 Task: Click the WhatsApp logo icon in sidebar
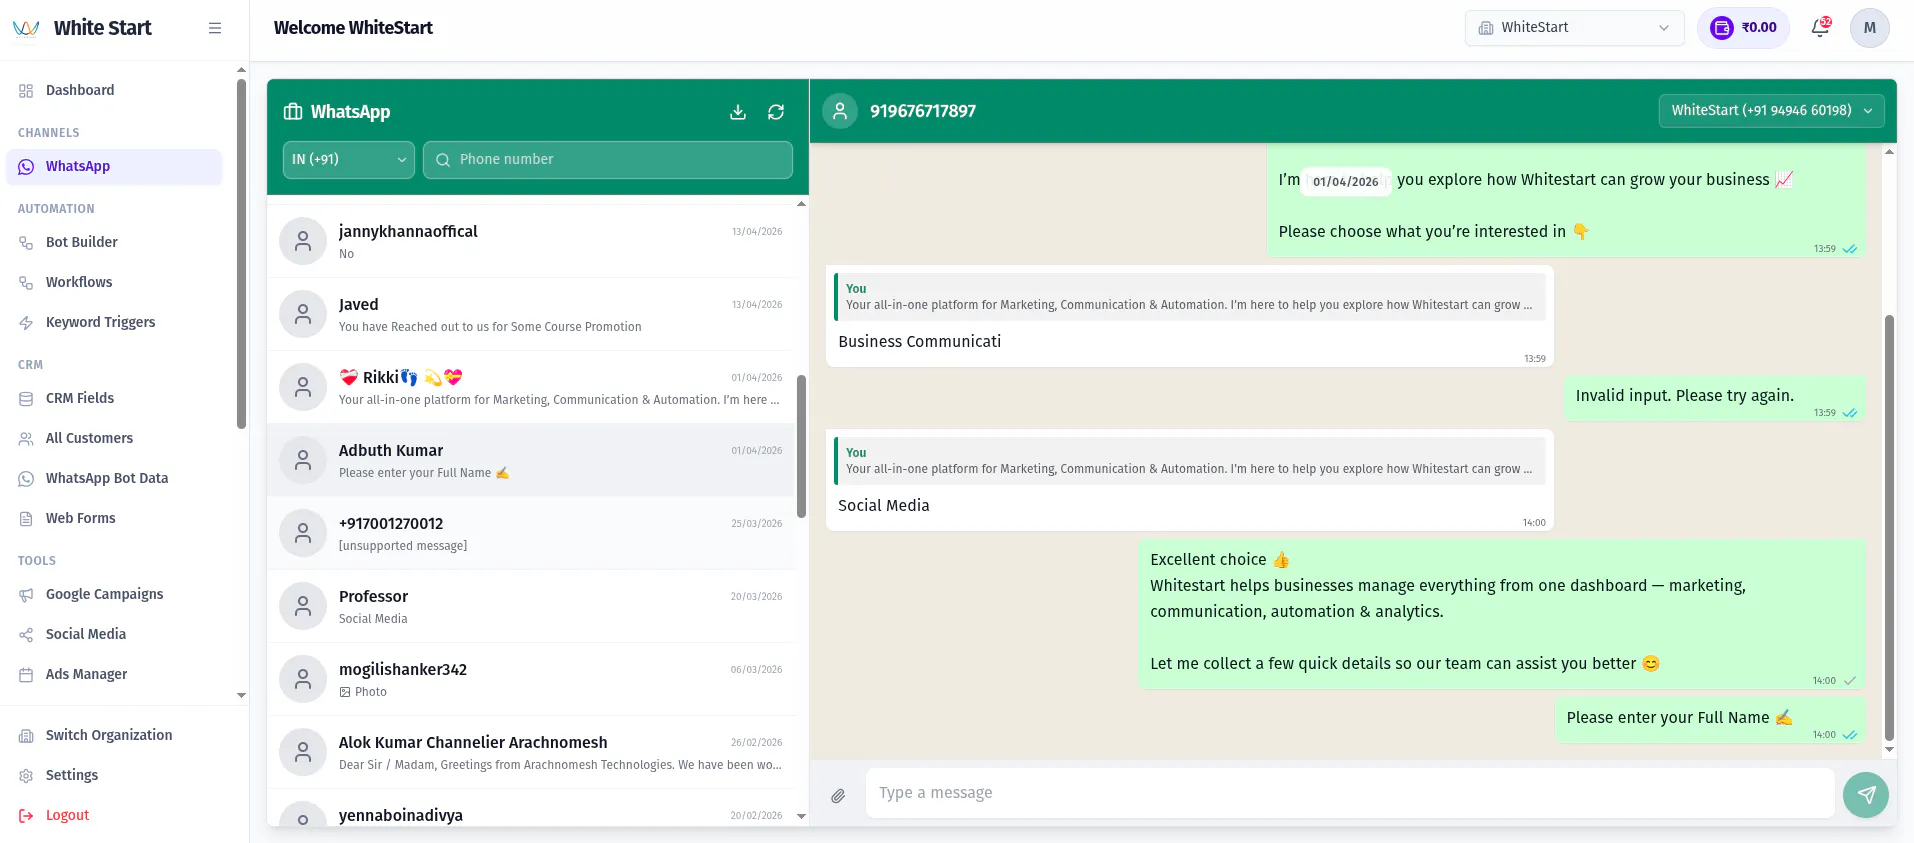(x=26, y=167)
